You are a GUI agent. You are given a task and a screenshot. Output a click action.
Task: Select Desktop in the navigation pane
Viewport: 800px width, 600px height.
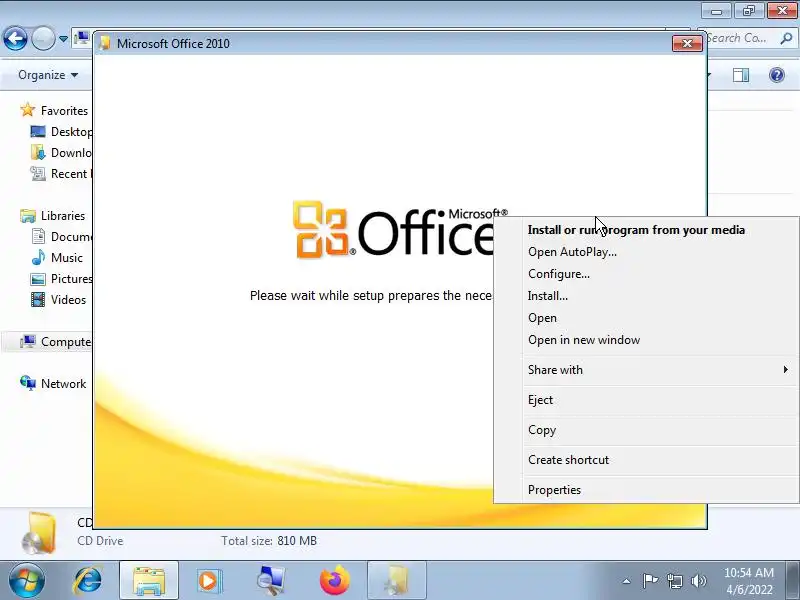coord(71,132)
